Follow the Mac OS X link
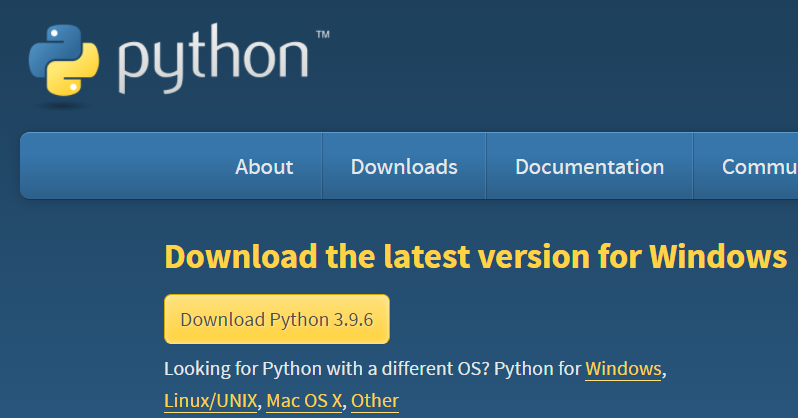 (304, 401)
